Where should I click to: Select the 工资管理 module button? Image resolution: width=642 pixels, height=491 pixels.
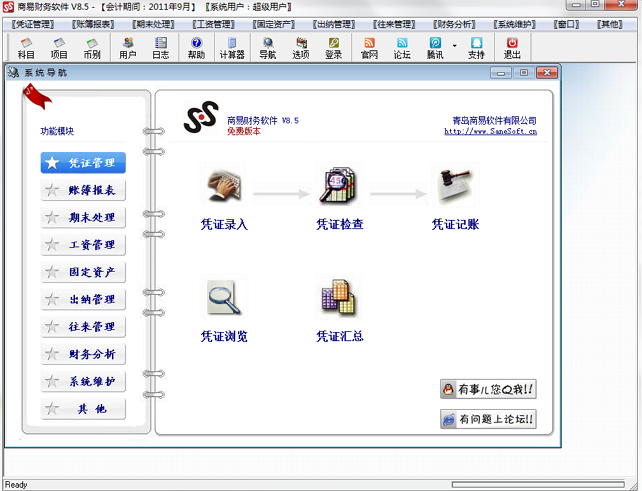pos(83,245)
